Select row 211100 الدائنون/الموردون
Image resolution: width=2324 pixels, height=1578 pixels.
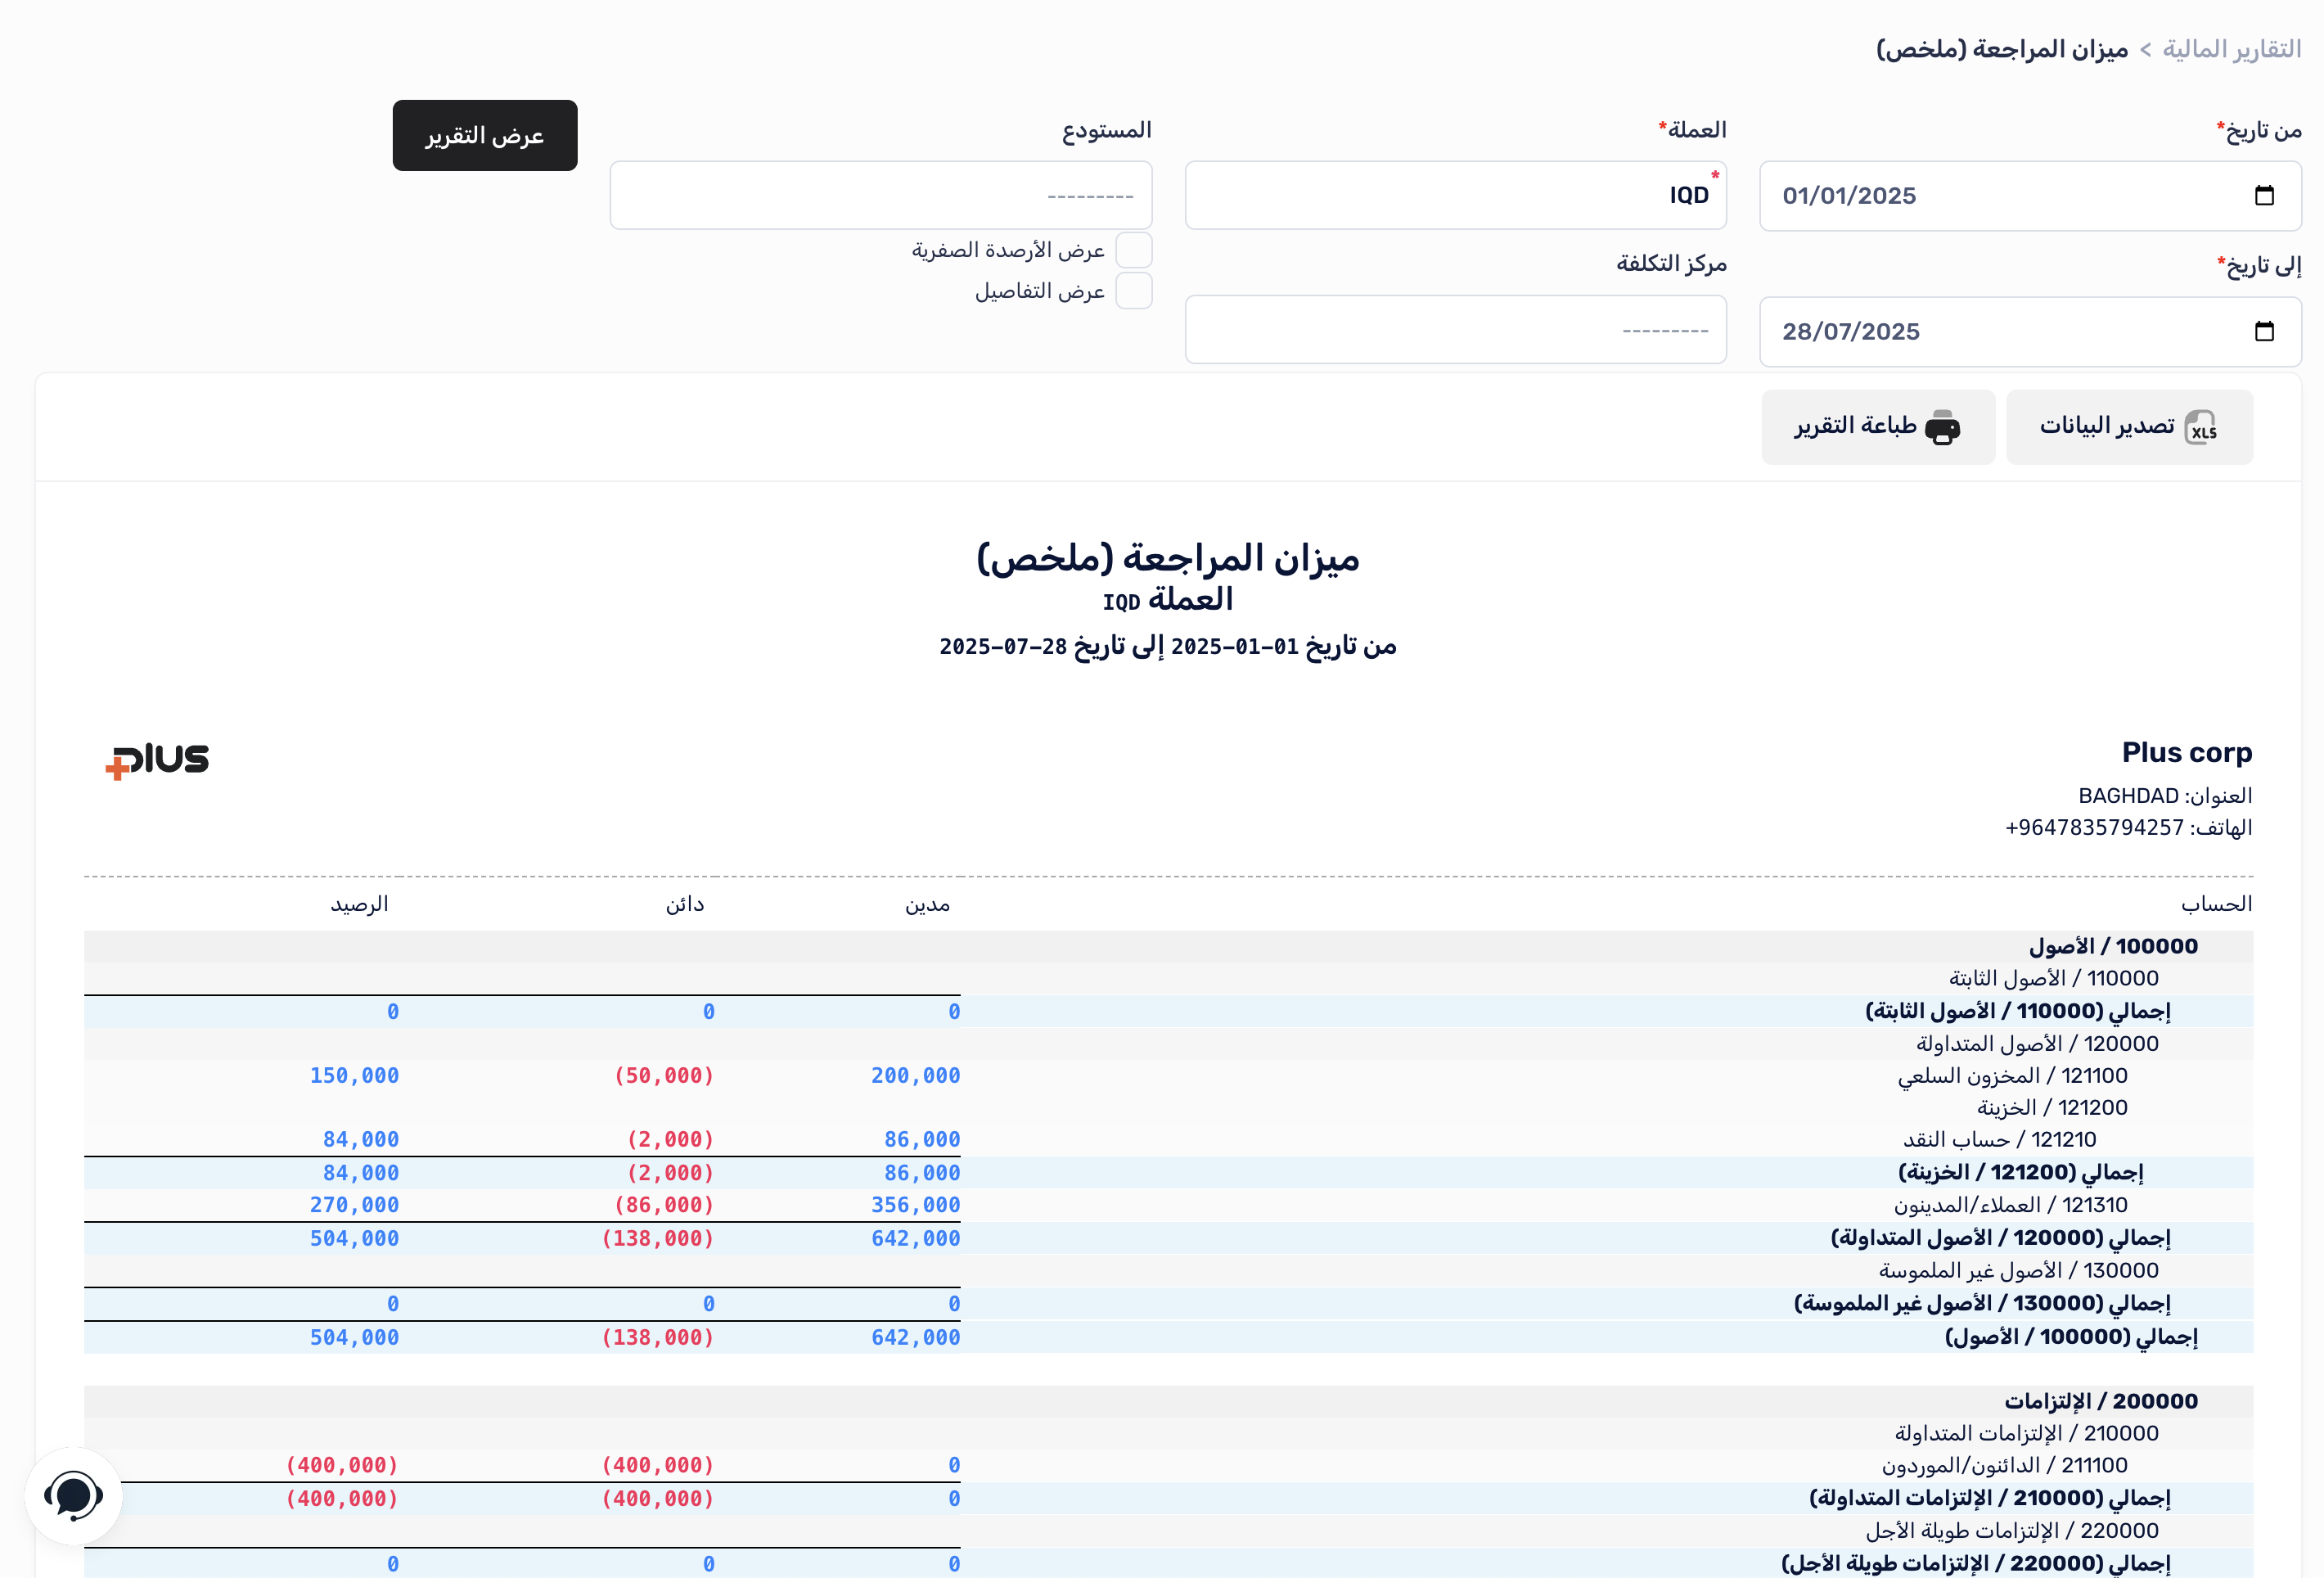point(2004,1465)
